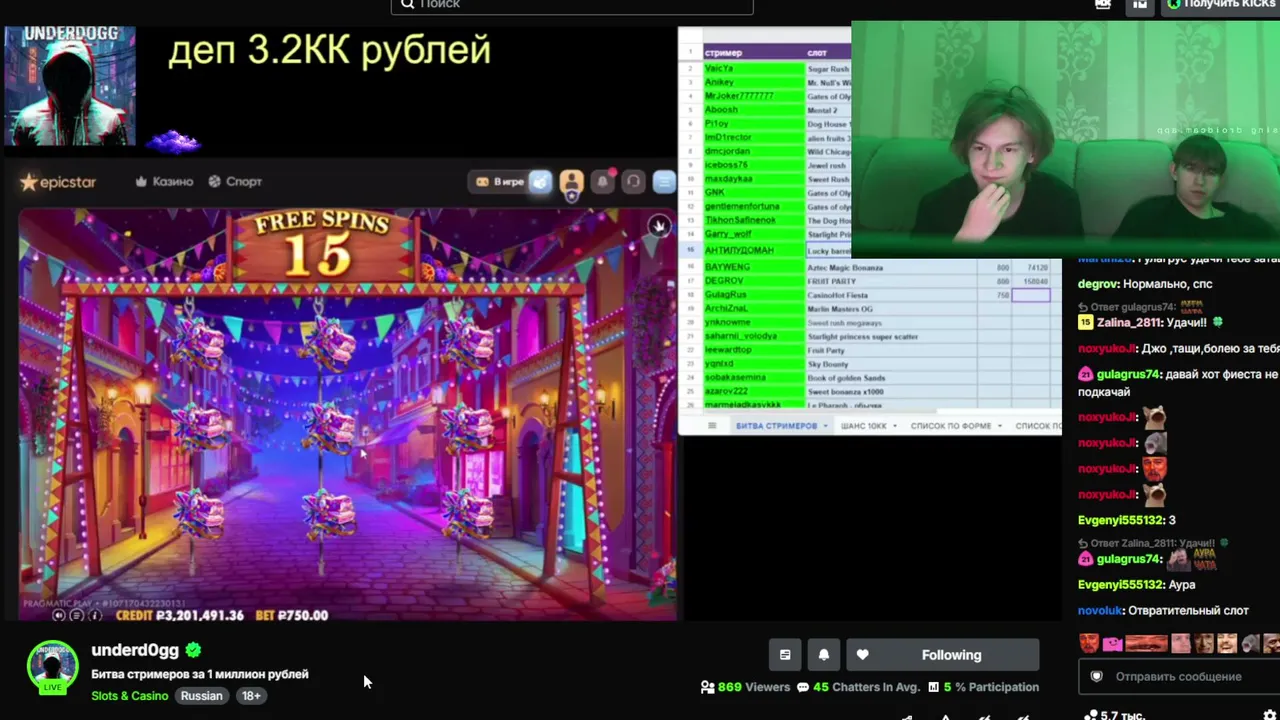The height and width of the screenshot is (720, 1280).
Task: Select the GulagRus streamer cell
Action: click(x=754, y=295)
